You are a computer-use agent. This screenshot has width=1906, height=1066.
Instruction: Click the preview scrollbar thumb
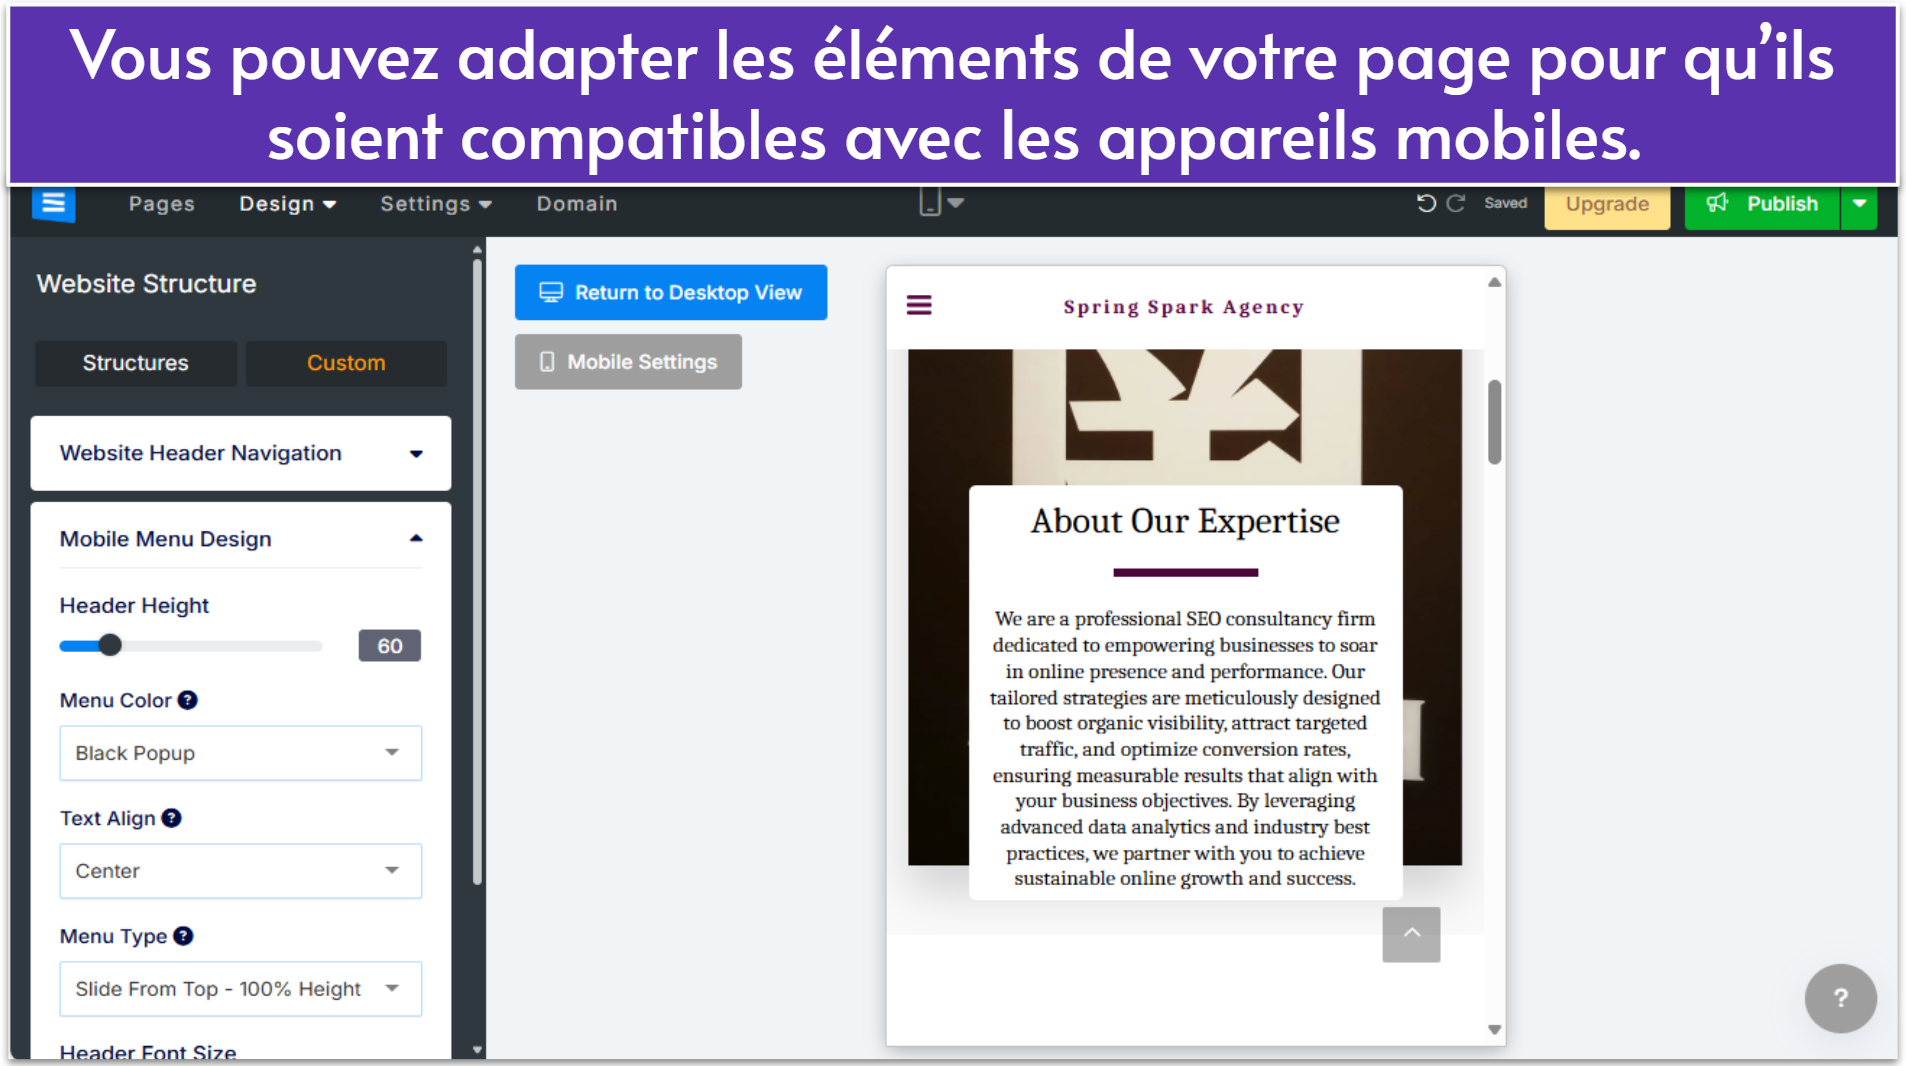[1494, 422]
